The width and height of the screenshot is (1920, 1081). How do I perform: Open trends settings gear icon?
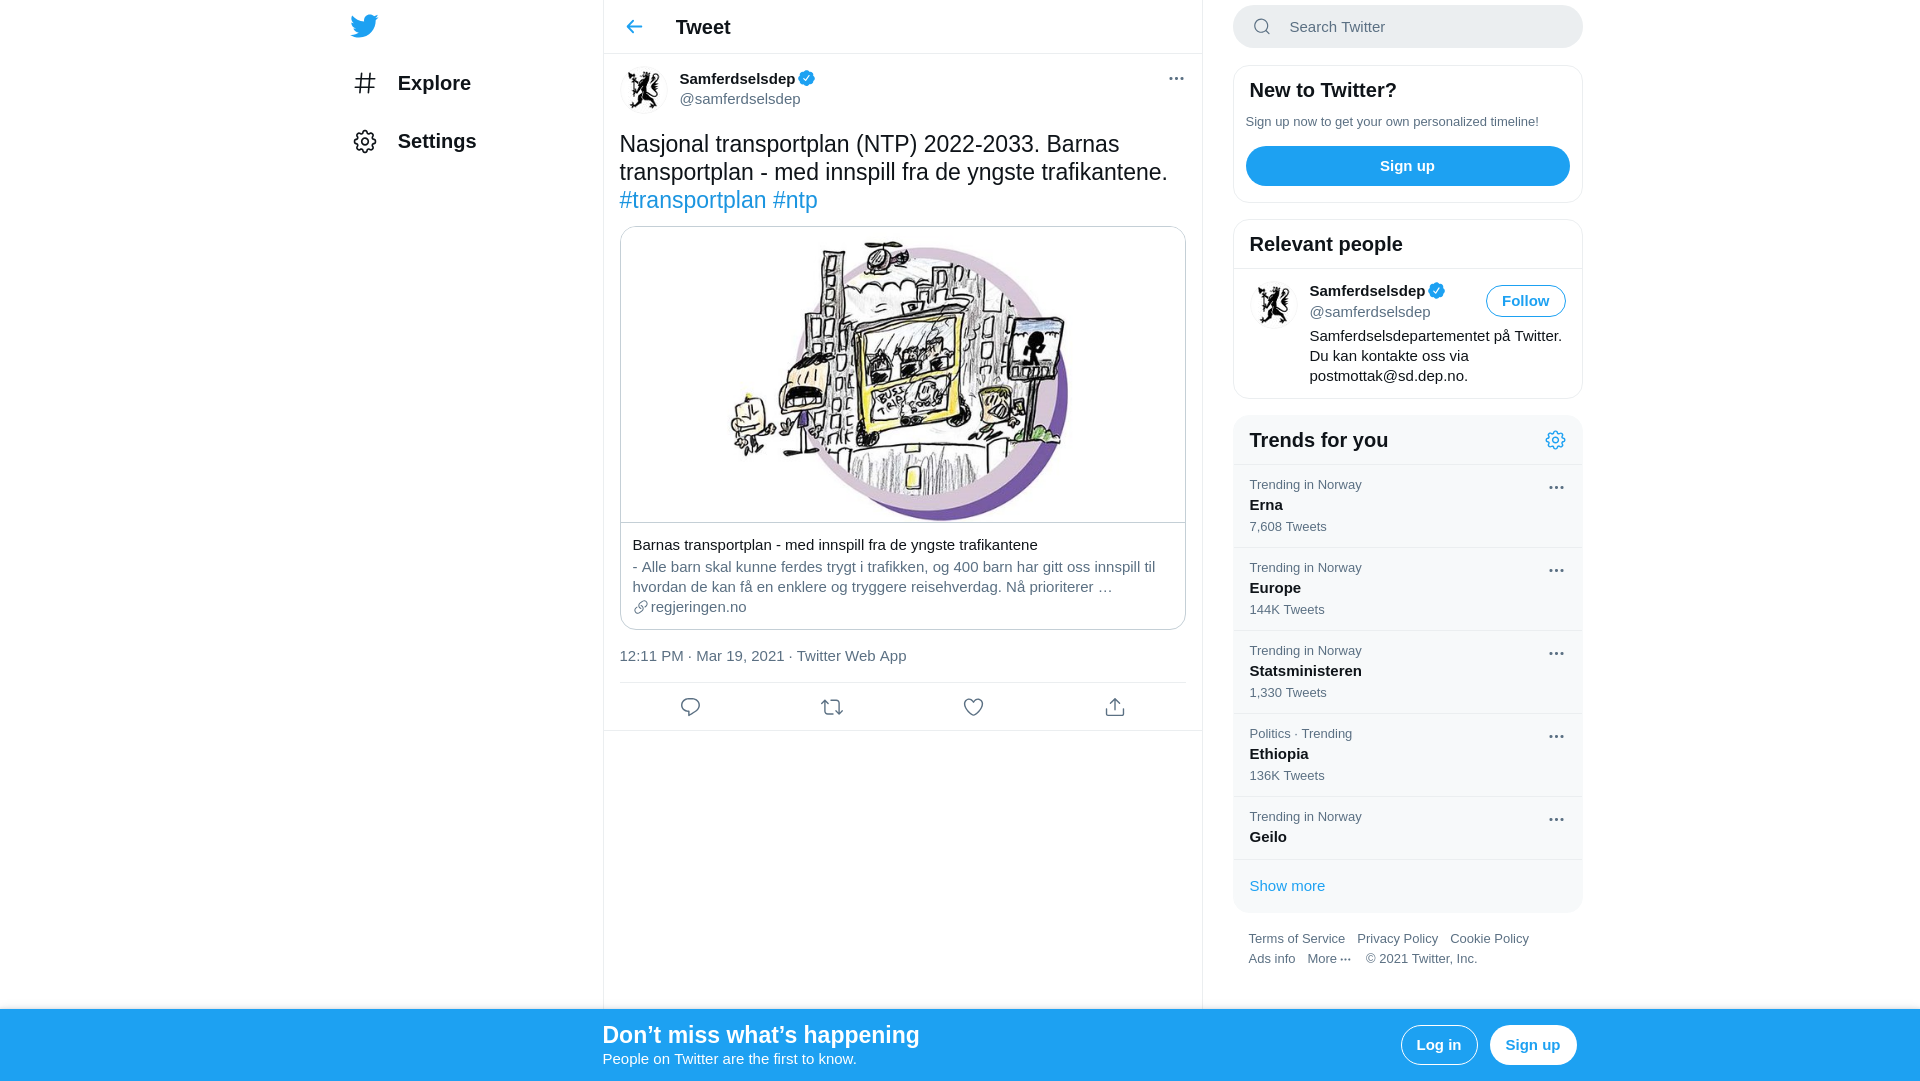[1555, 440]
